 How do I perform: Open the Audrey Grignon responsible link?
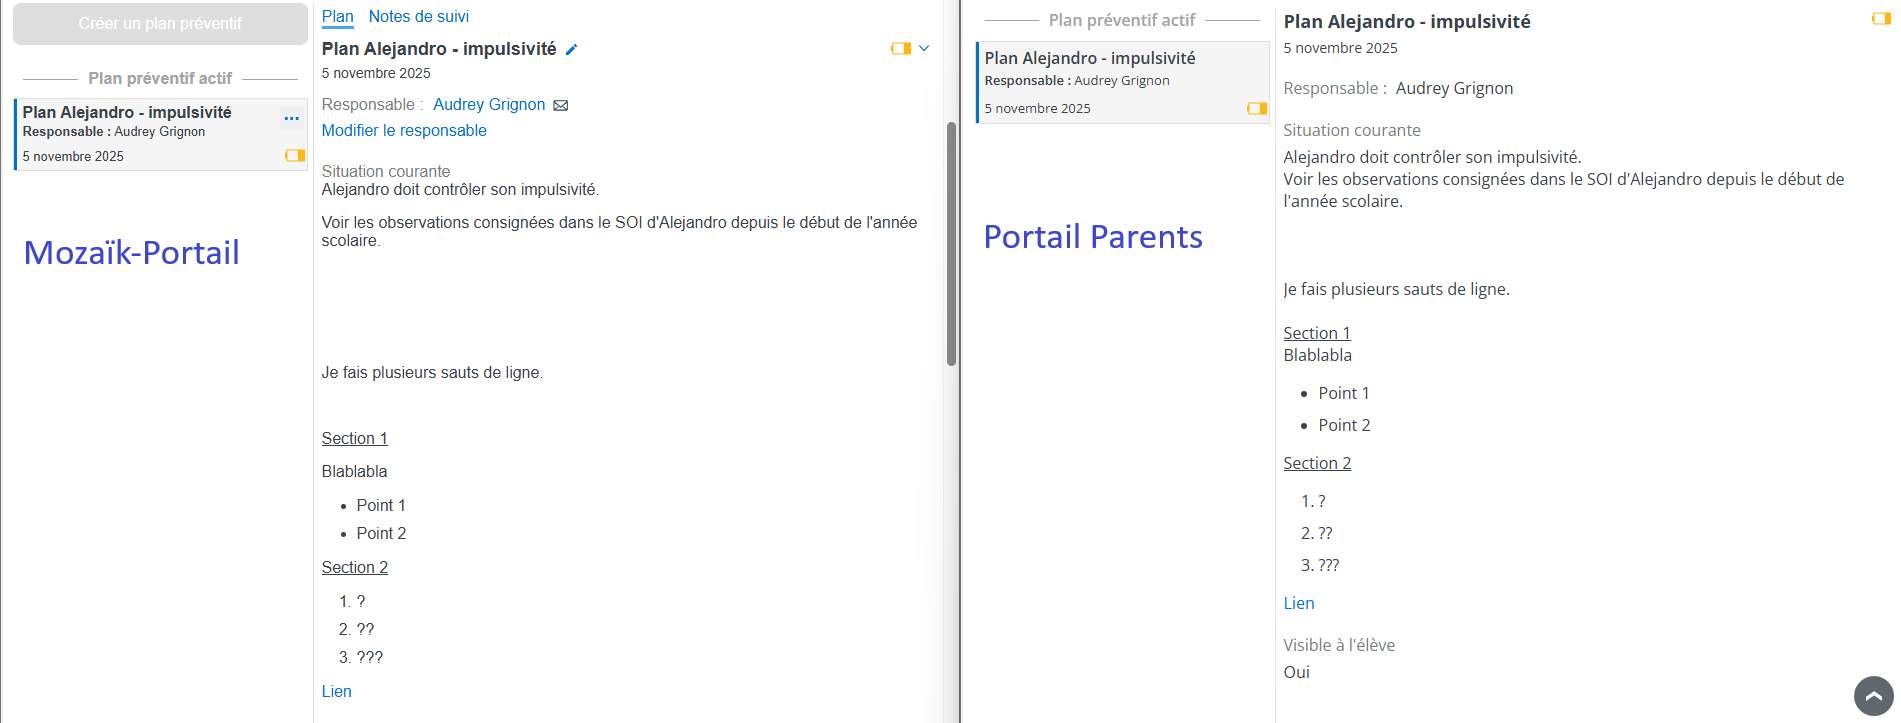tap(489, 104)
